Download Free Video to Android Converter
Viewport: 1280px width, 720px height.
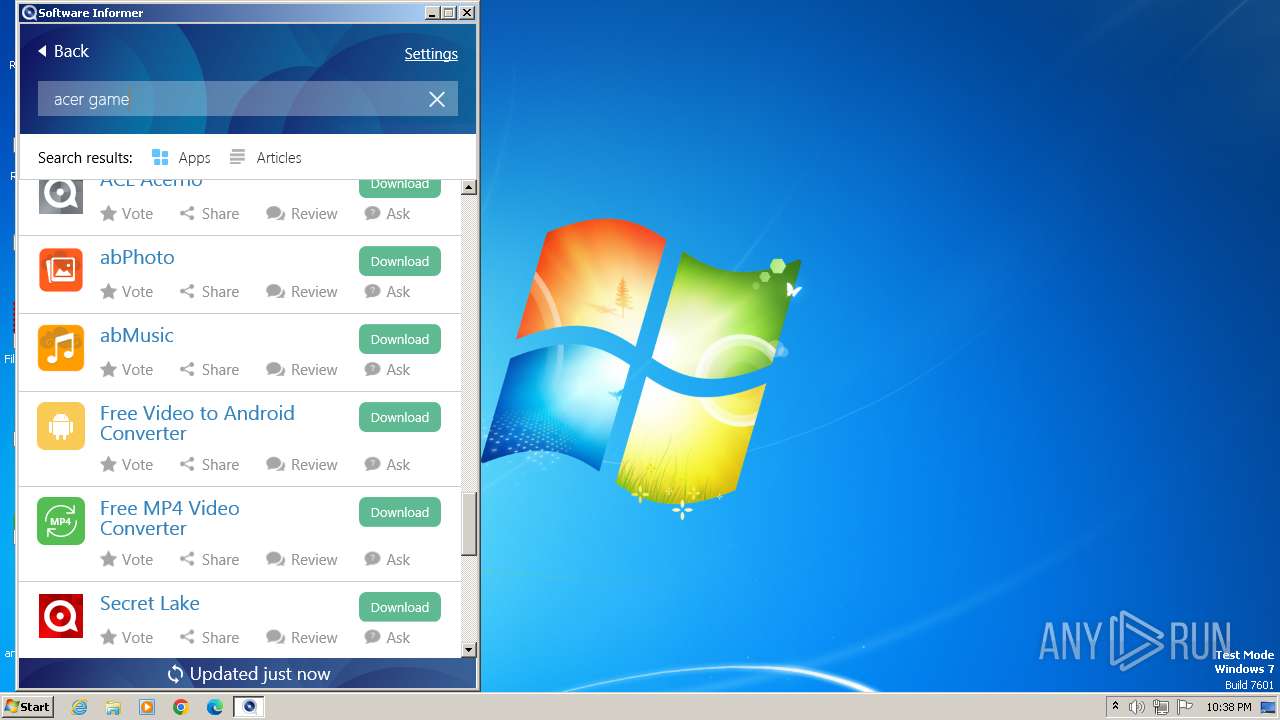tap(400, 417)
